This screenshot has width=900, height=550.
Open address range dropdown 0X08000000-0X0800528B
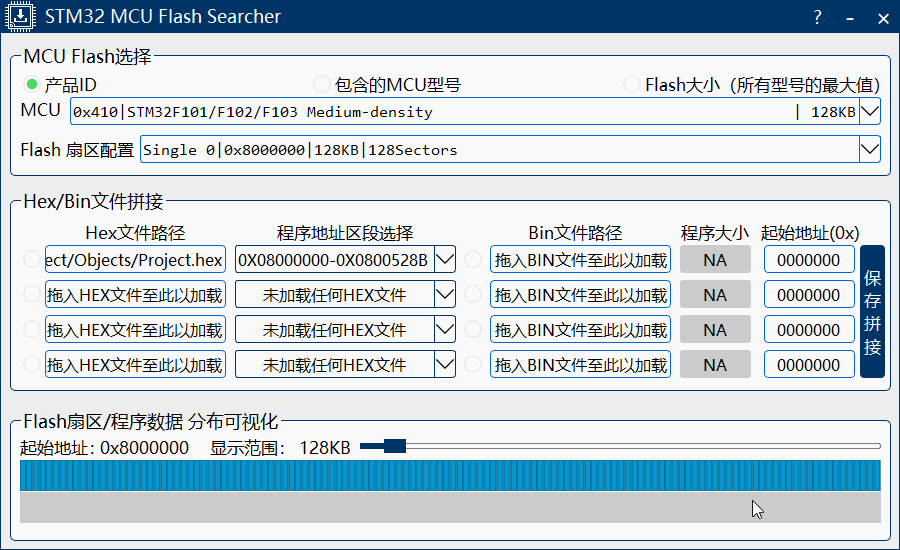[346, 259]
